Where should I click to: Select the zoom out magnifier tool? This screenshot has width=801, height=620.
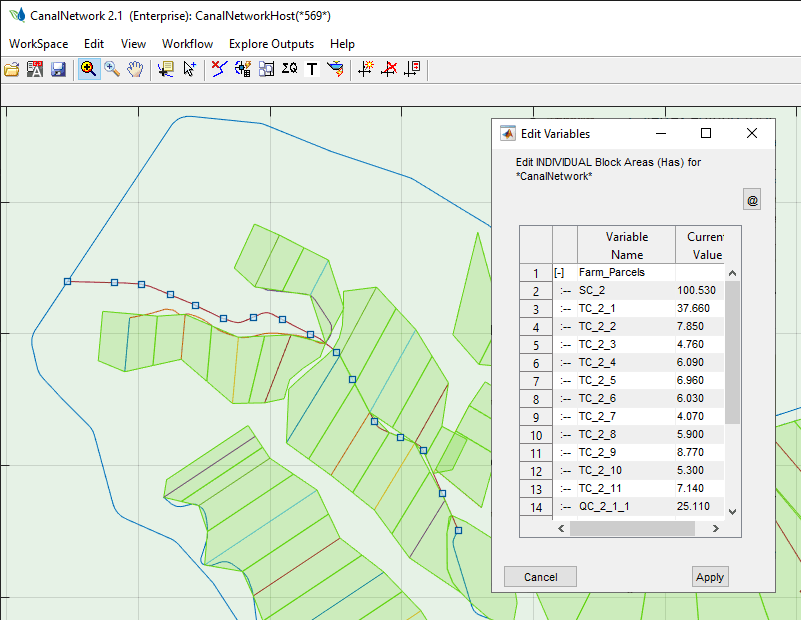coord(112,69)
